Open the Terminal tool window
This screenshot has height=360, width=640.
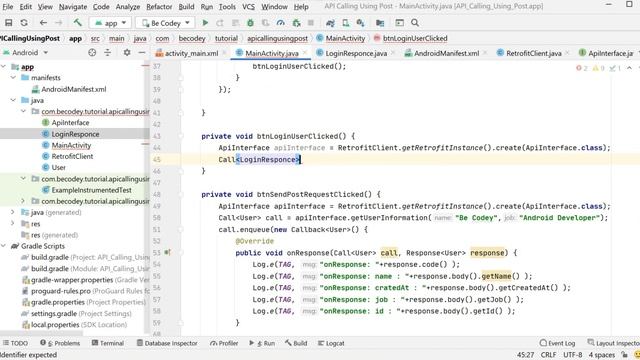point(108,343)
